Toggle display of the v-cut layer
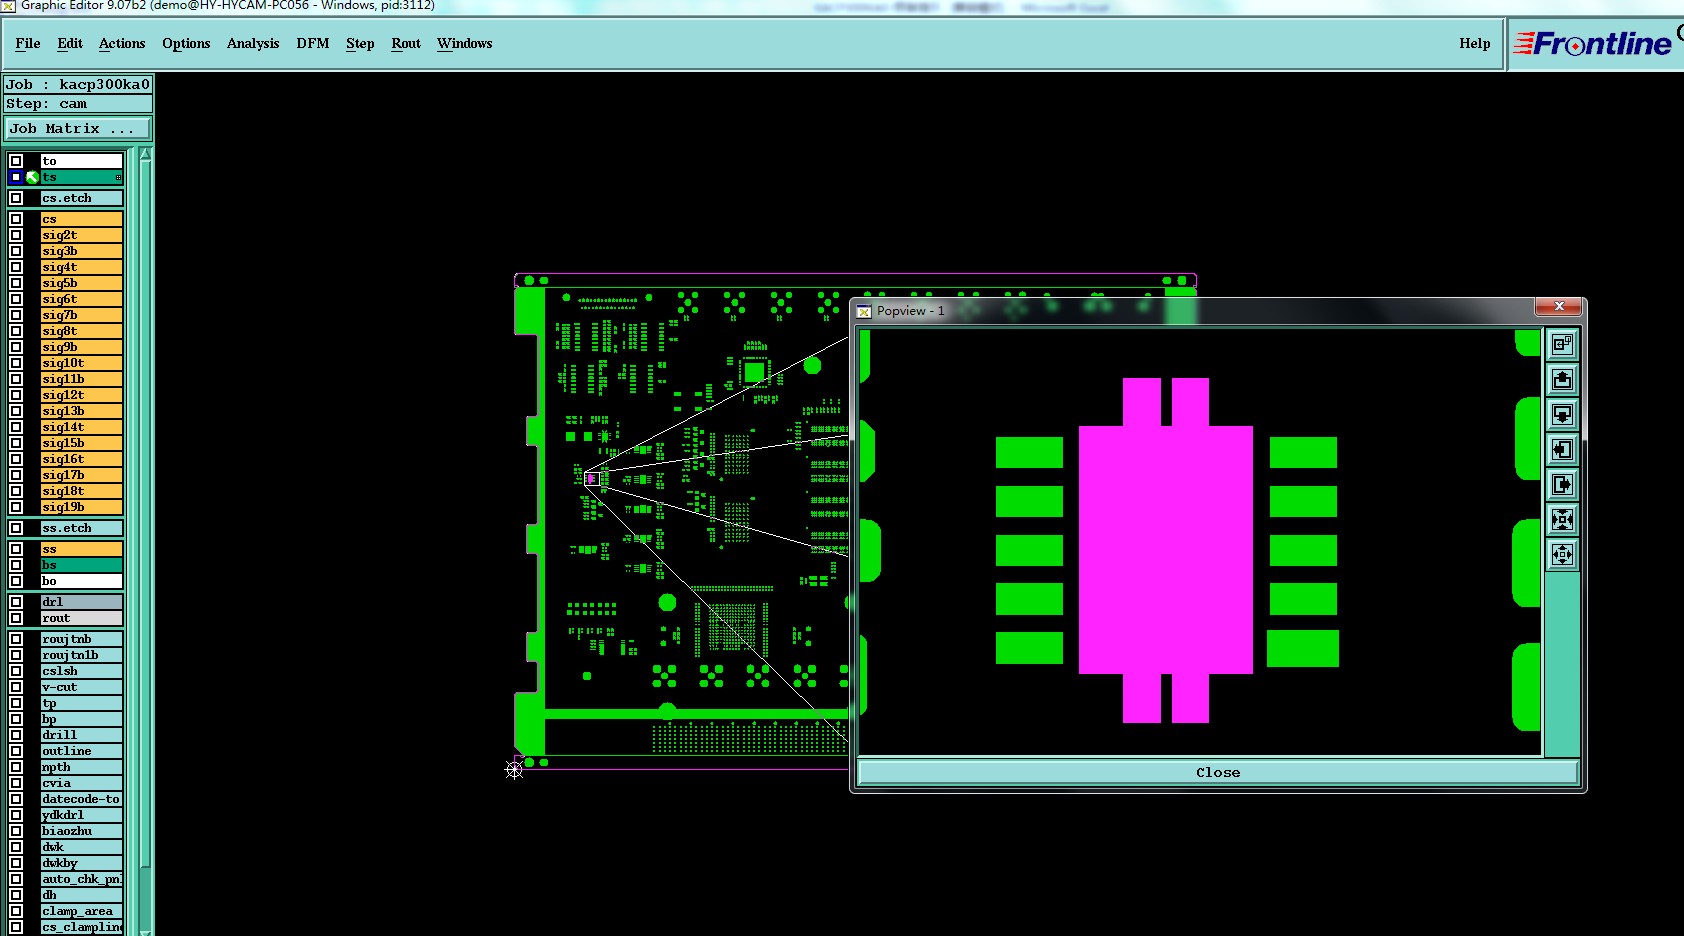1684x936 pixels. pyautogui.click(x=16, y=687)
